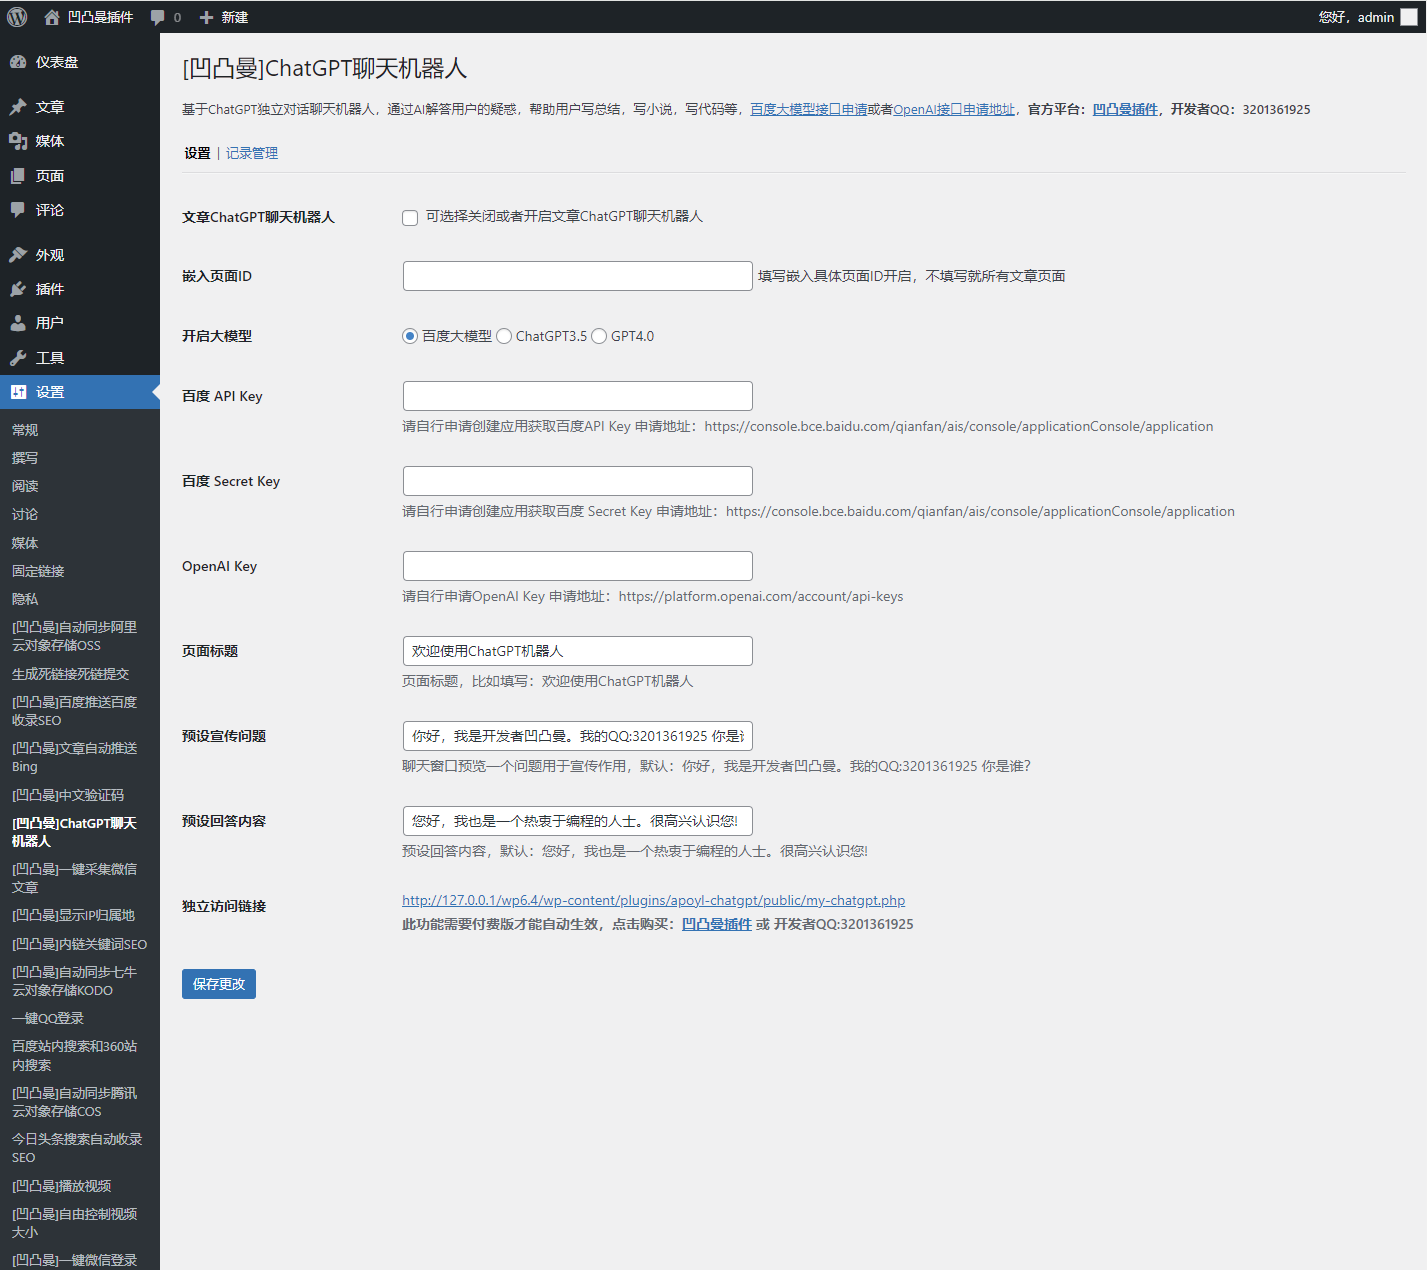Open [凹凸曼]文章自动推送Bing menu
The width and height of the screenshot is (1427, 1270).
pyautogui.click(x=75, y=757)
